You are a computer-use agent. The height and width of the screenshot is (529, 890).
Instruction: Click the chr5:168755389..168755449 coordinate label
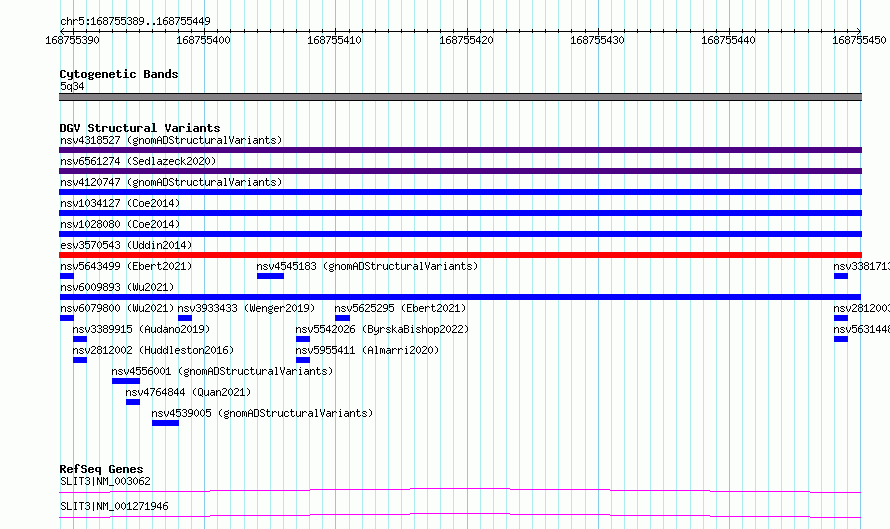[x=135, y=21]
